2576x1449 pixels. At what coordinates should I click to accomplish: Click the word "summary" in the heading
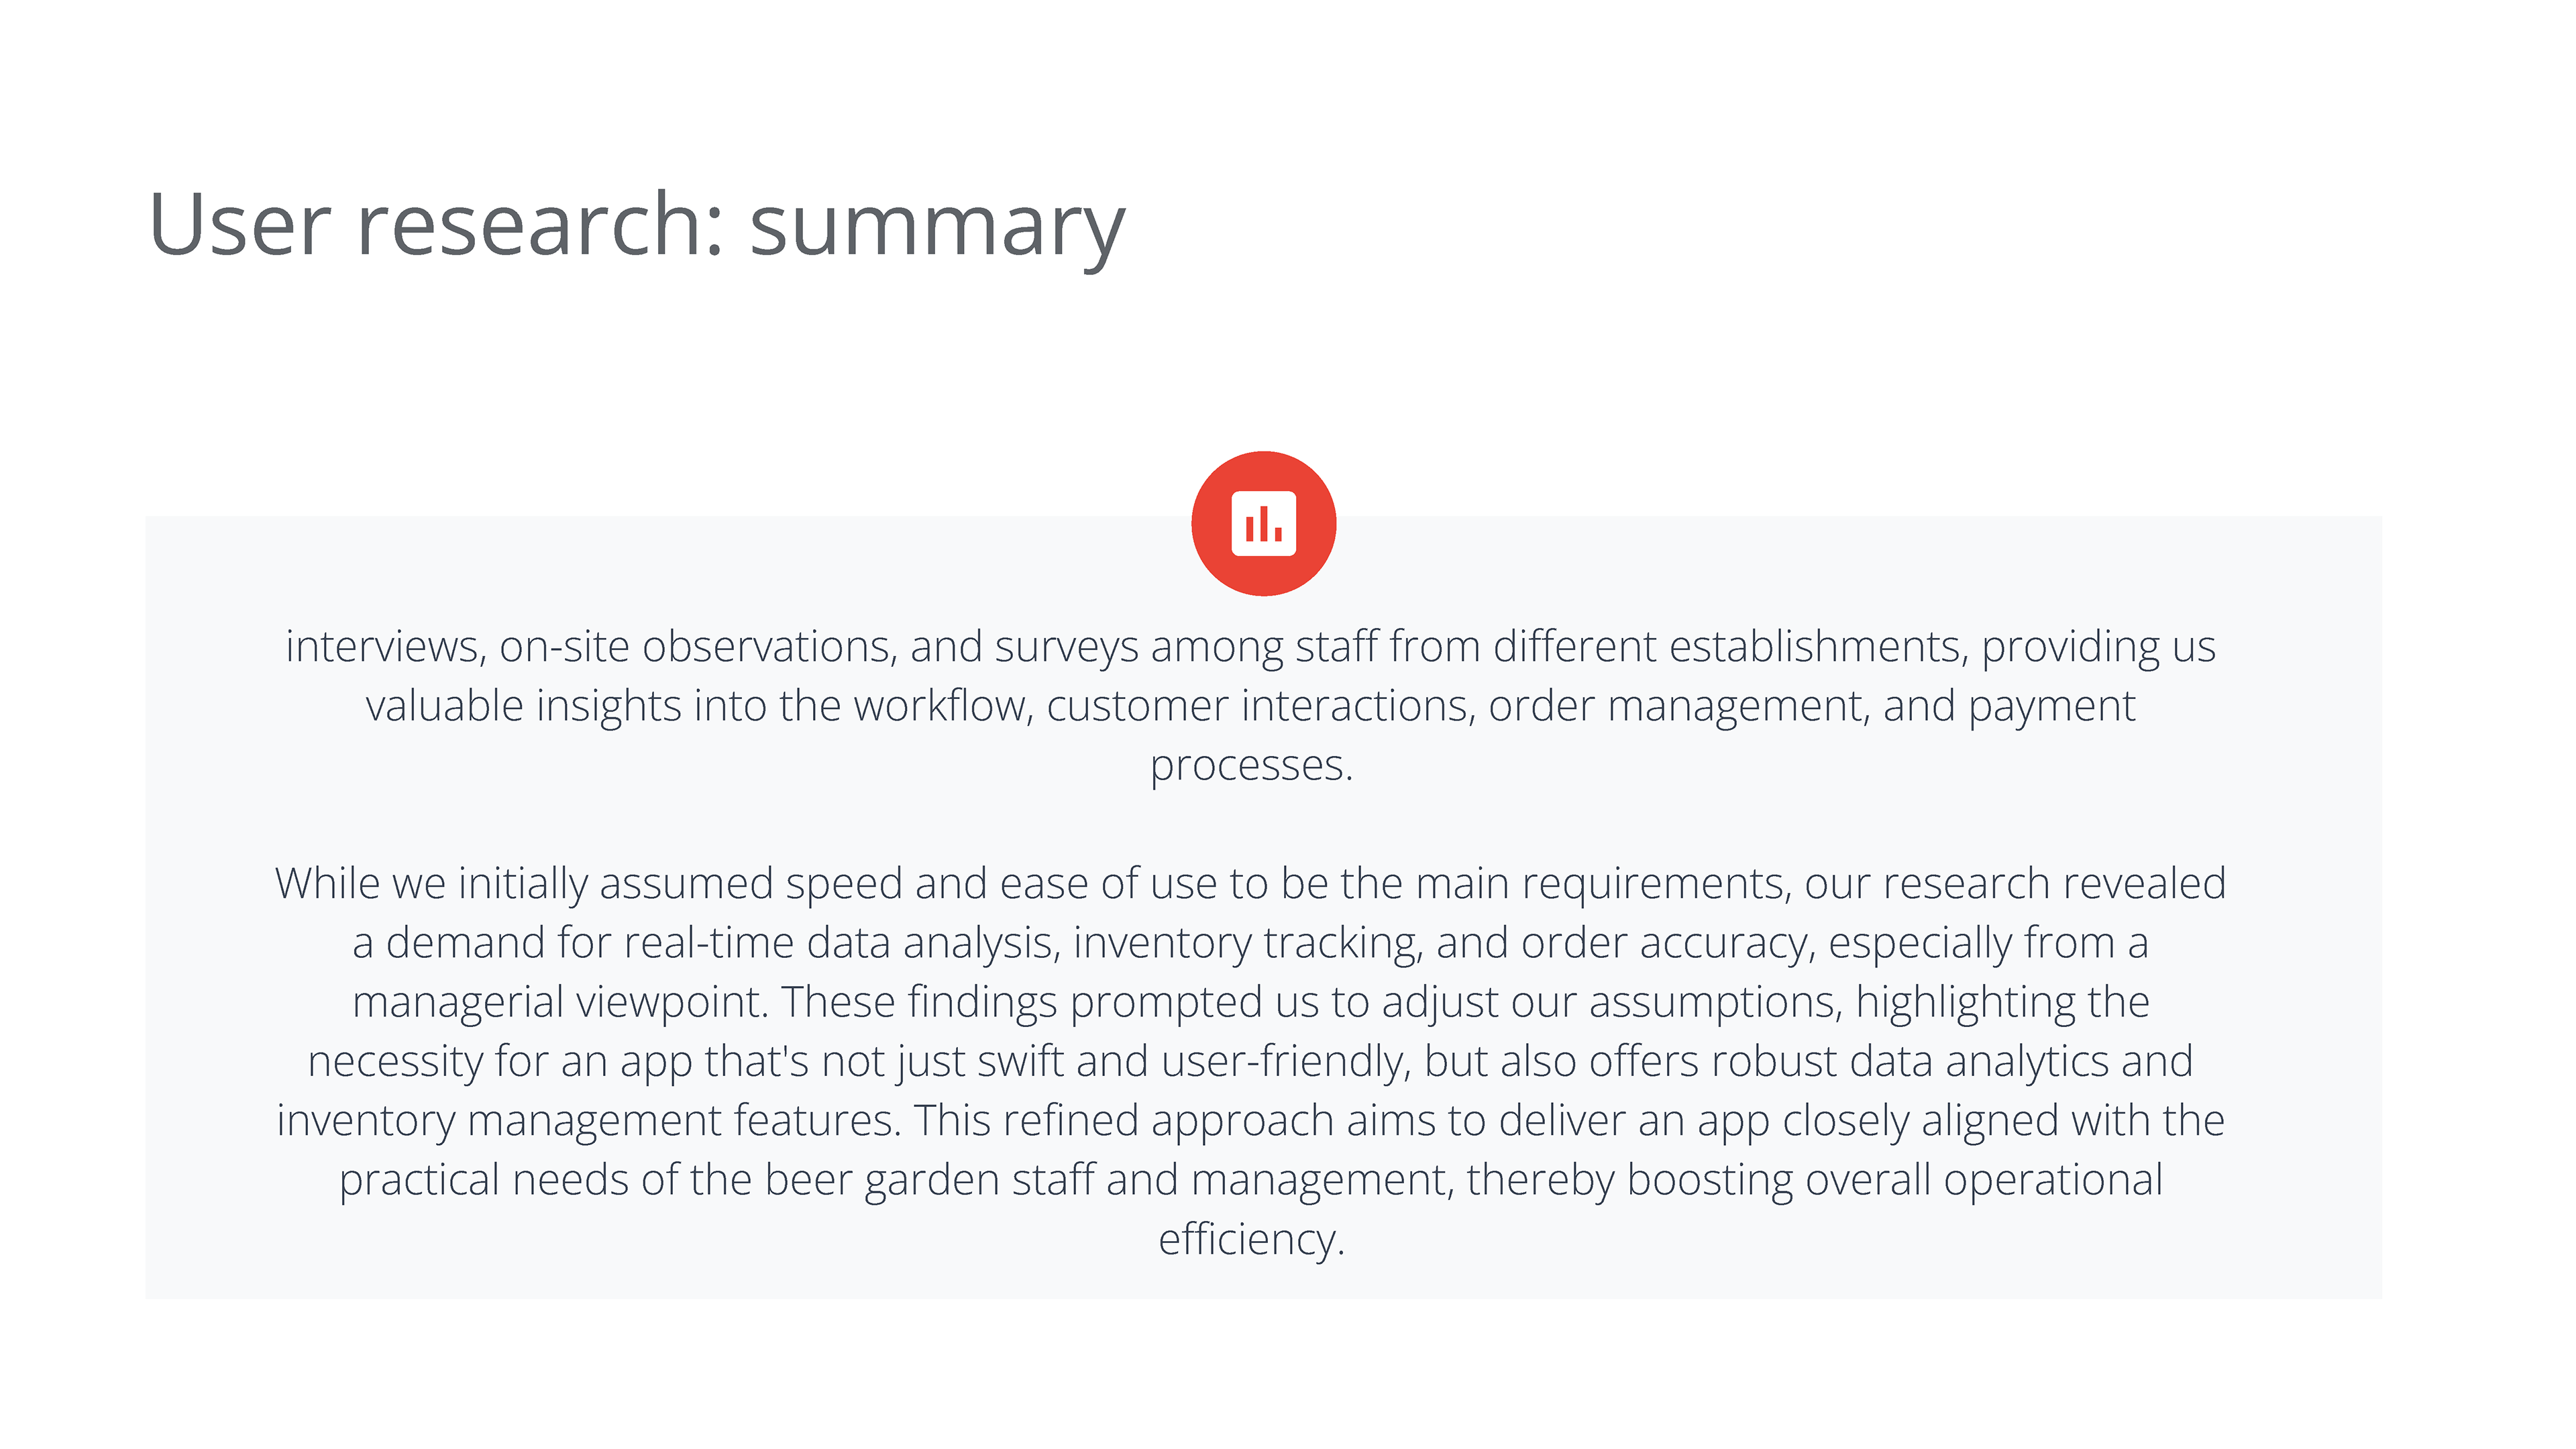pyautogui.click(x=938, y=230)
